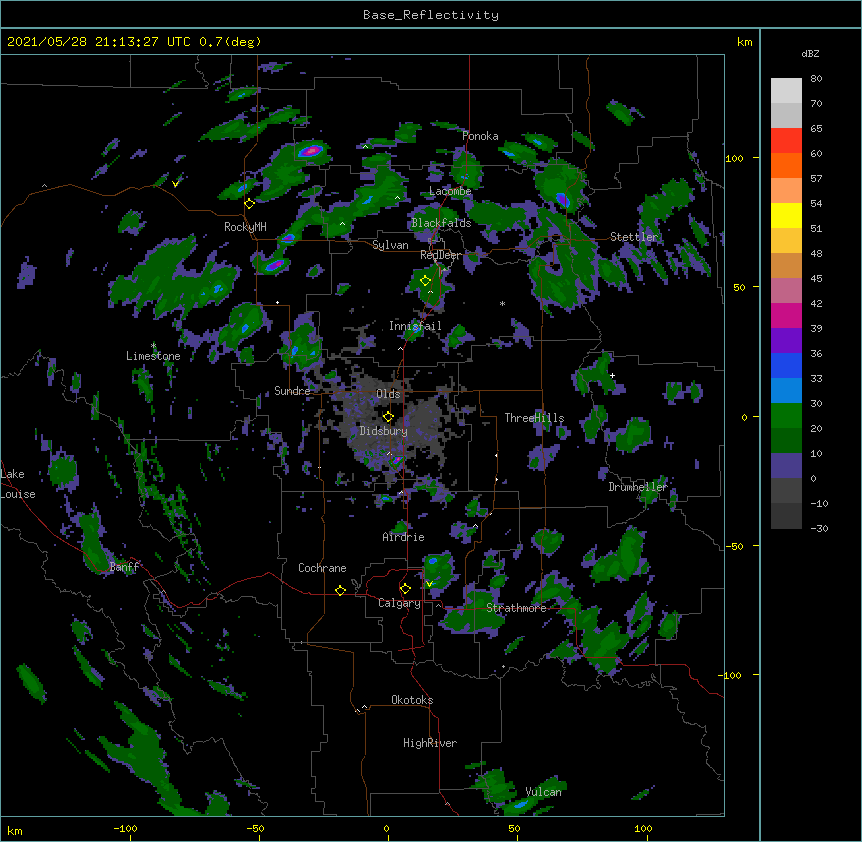Screen dimensions: 862x842
Task: Click the yellow V marker northwest of RockyMH
Action: [175, 184]
